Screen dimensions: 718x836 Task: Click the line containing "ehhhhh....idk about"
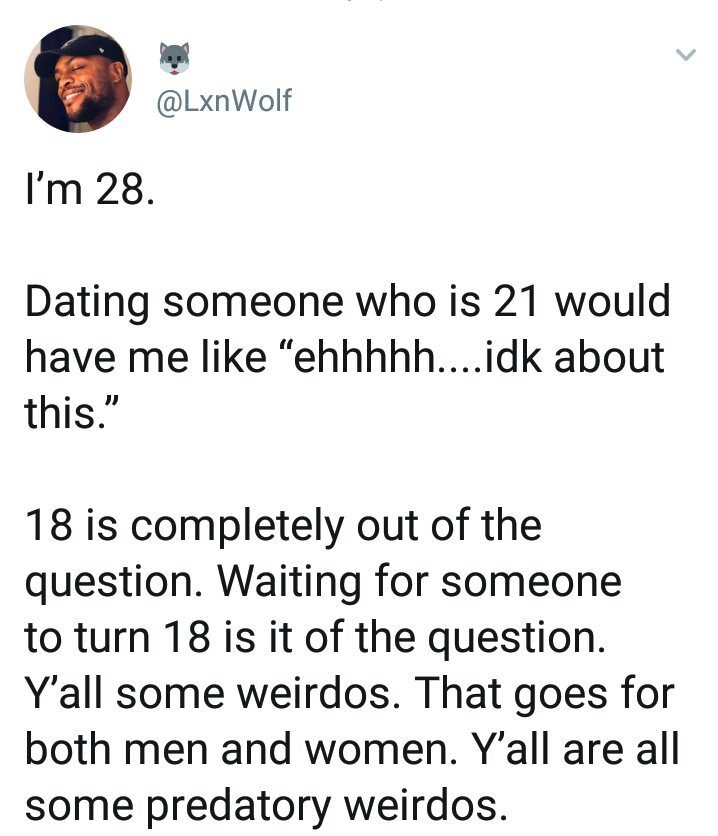pos(343,358)
